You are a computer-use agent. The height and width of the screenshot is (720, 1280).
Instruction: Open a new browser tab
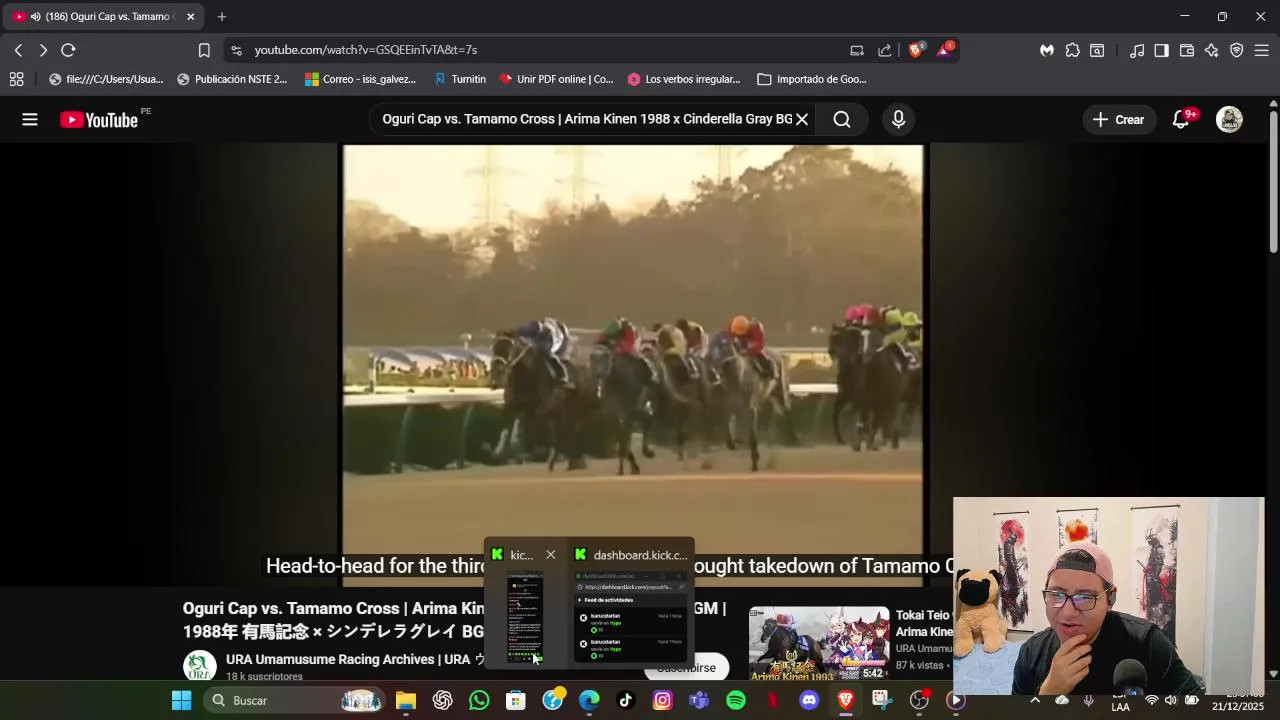point(222,17)
